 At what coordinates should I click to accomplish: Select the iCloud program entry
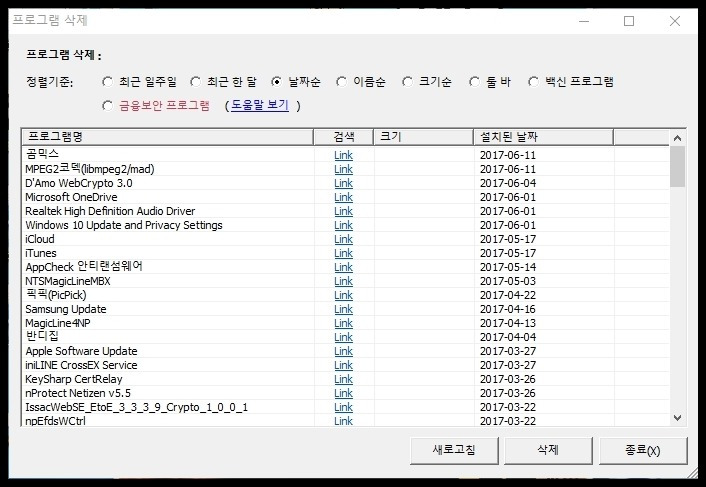pos(40,239)
